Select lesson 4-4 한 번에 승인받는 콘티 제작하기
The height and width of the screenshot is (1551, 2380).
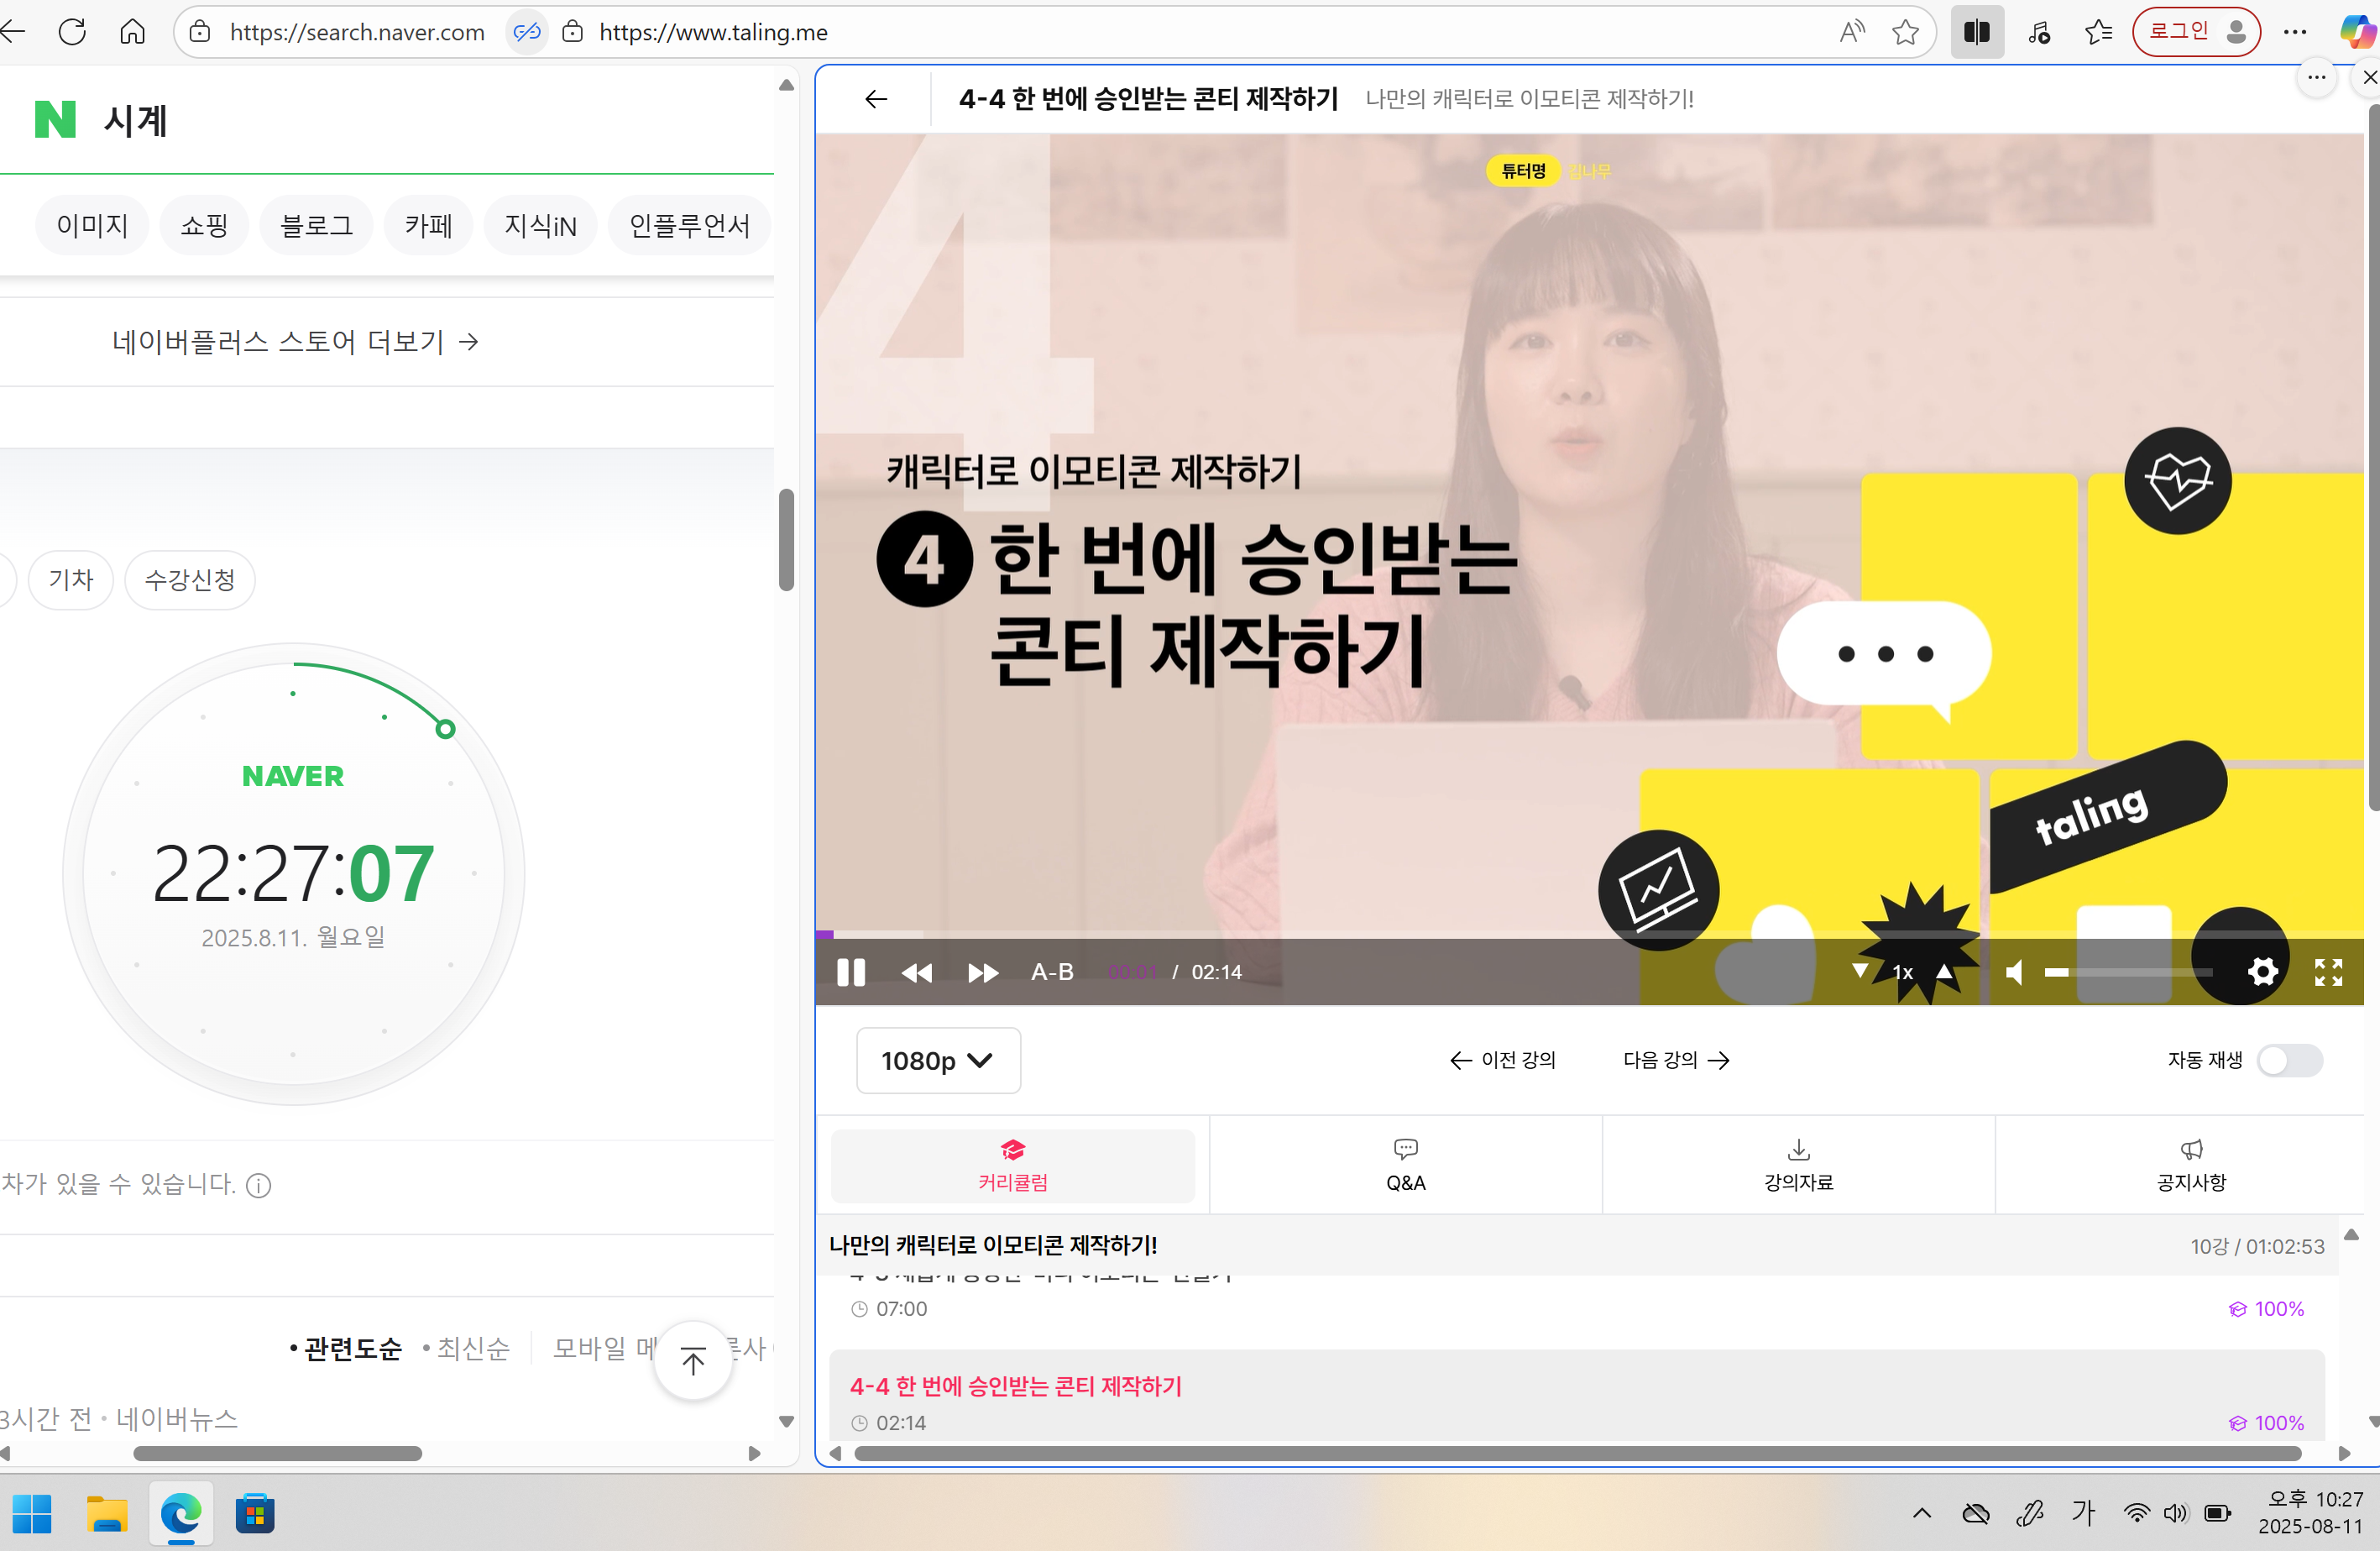point(1014,1387)
